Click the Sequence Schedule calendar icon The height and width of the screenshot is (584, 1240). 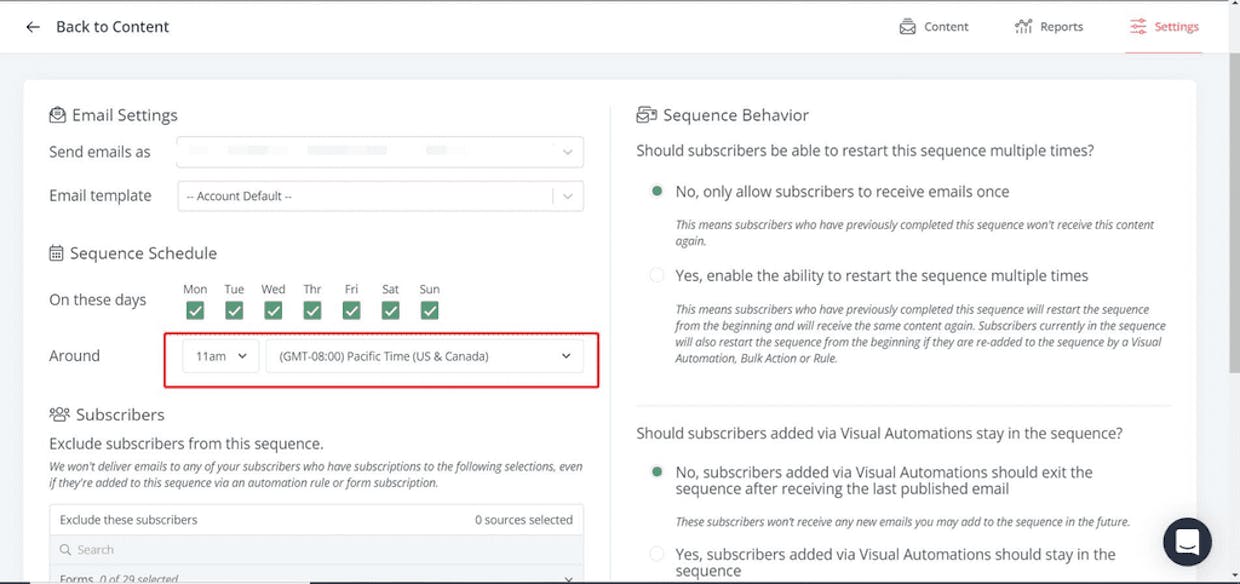pos(57,254)
